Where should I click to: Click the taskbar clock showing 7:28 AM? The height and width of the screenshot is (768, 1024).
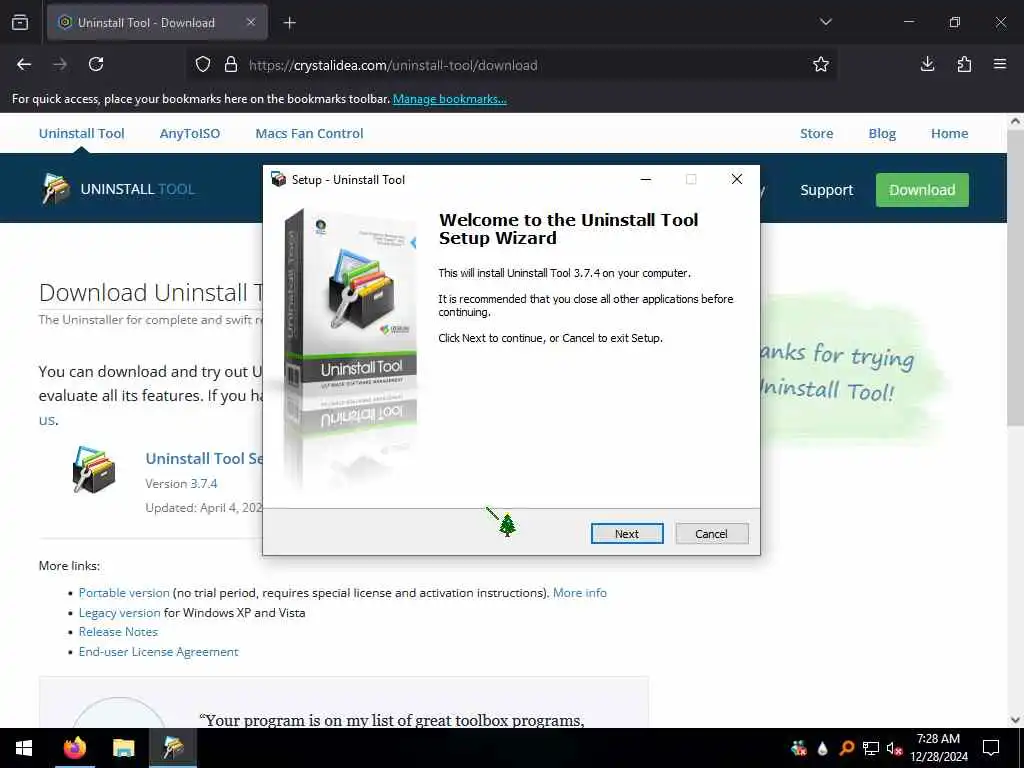click(x=938, y=748)
